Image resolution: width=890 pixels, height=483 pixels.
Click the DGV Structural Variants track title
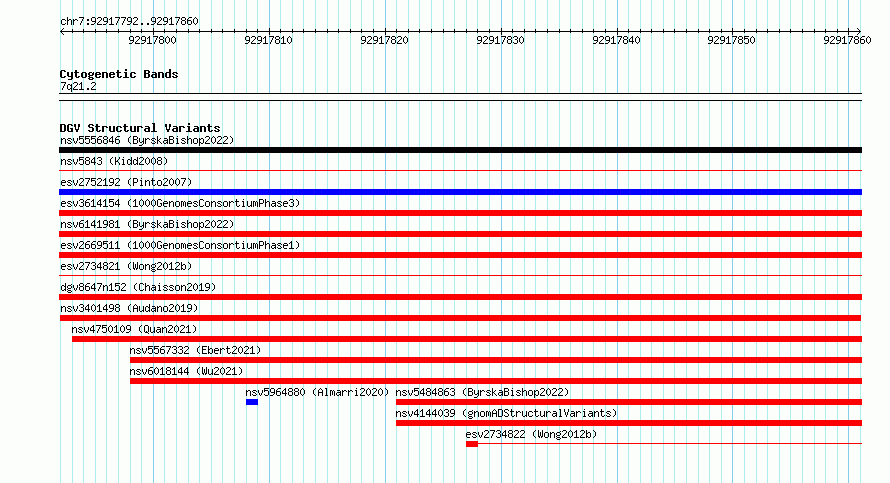[140, 128]
